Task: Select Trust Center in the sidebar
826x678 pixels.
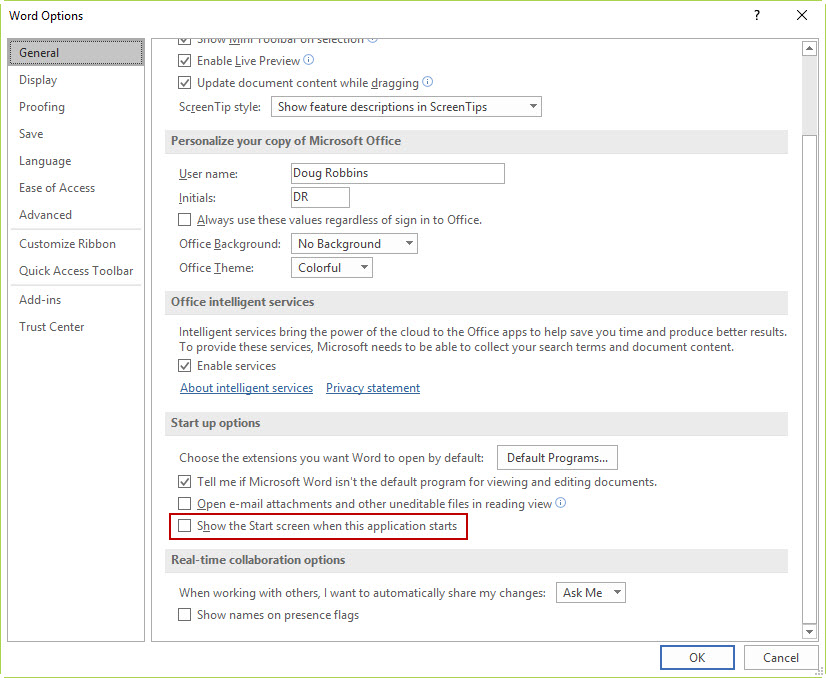Action: [x=52, y=327]
